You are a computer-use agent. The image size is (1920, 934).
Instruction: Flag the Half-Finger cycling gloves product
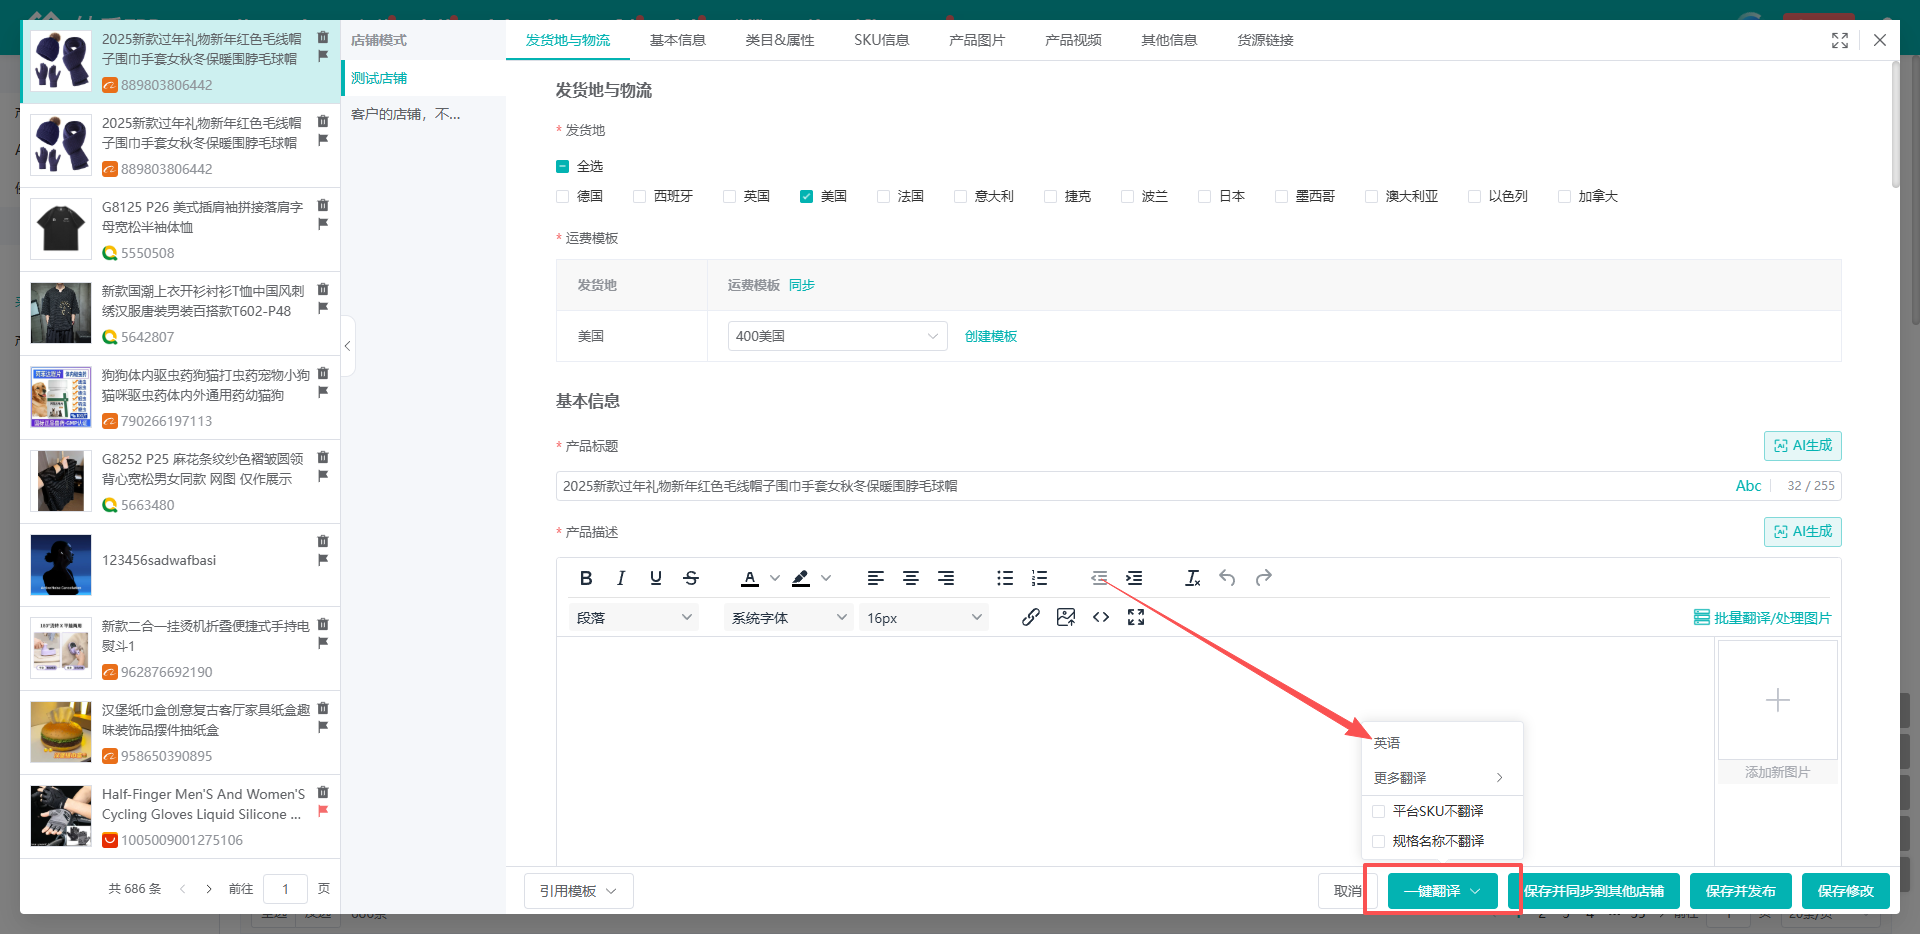323,811
